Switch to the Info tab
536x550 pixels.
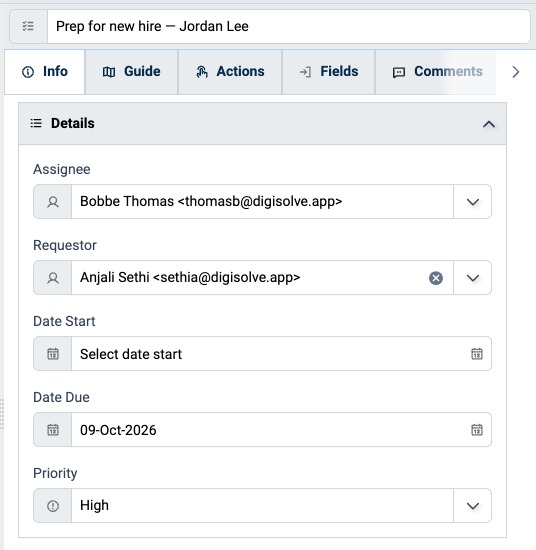[x=45, y=72]
